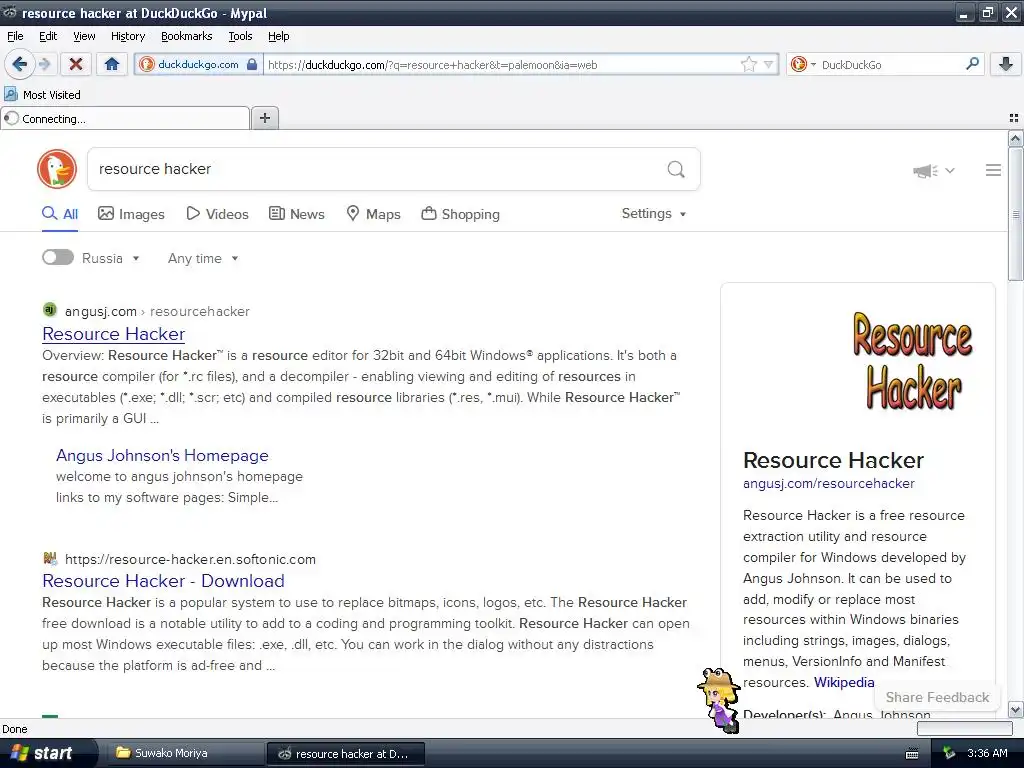Click the 3:36 AM clock
The image size is (1024, 768).
click(x=987, y=753)
